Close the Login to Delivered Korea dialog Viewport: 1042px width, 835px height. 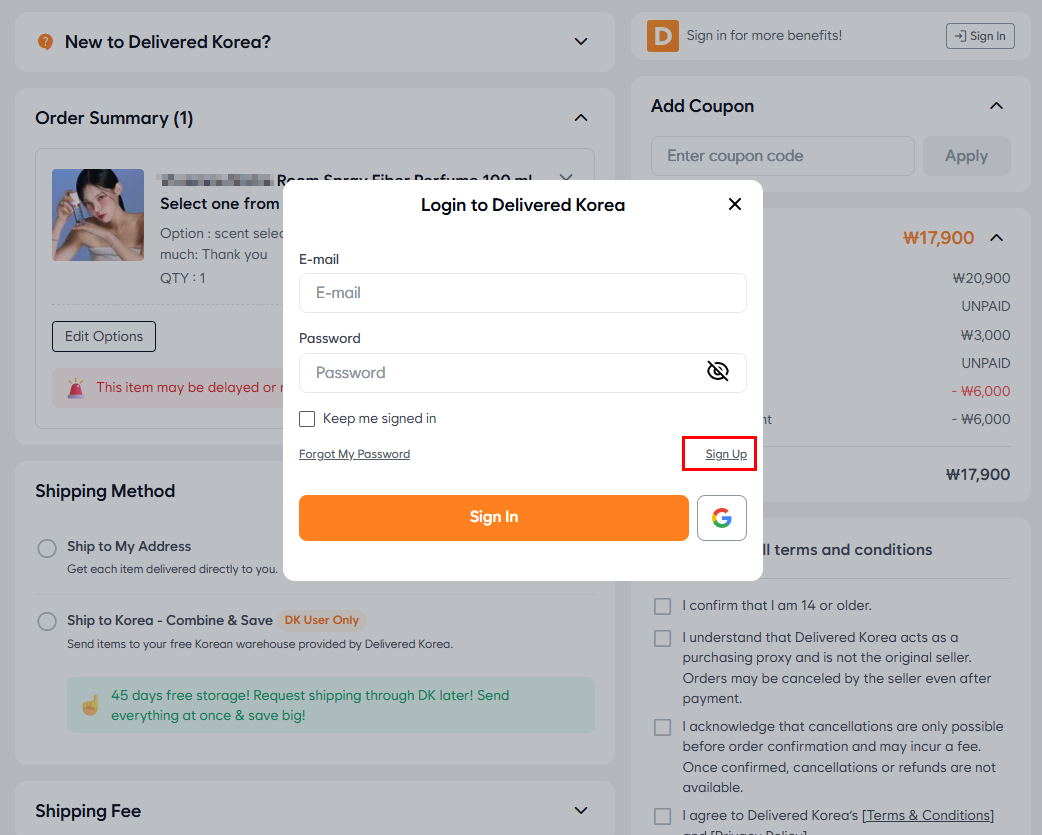734,205
